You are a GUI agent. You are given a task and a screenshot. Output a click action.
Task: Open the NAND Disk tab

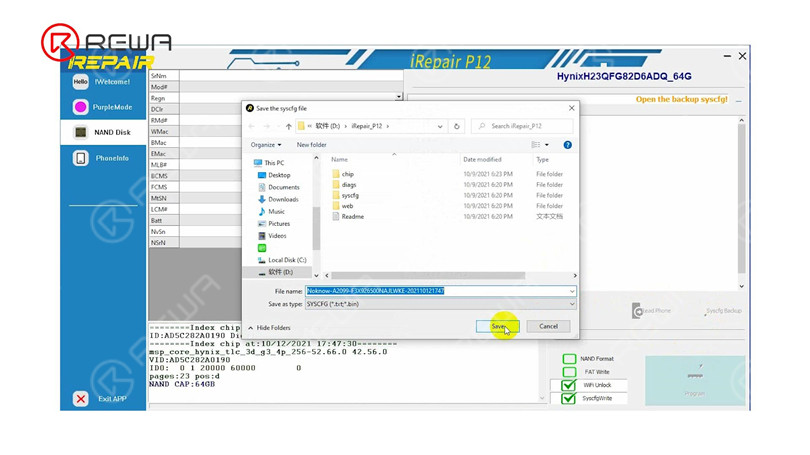click(103, 132)
